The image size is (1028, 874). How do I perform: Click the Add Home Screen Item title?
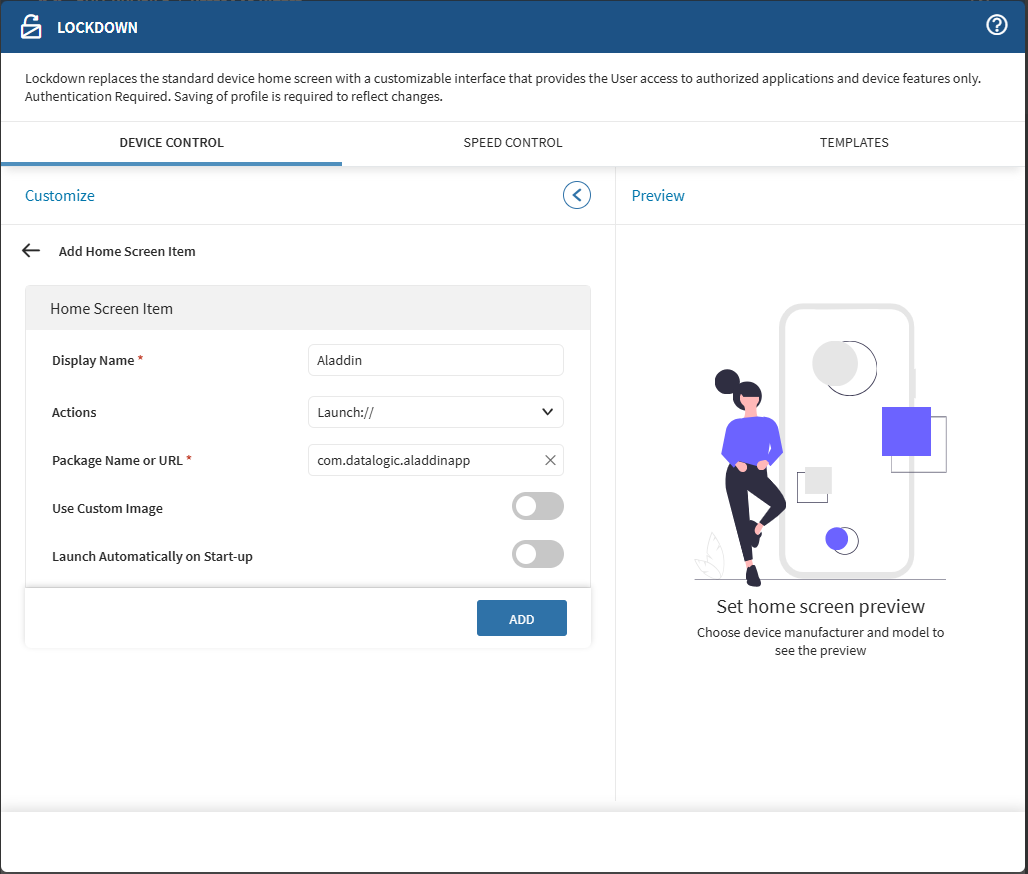pyautogui.click(x=127, y=252)
